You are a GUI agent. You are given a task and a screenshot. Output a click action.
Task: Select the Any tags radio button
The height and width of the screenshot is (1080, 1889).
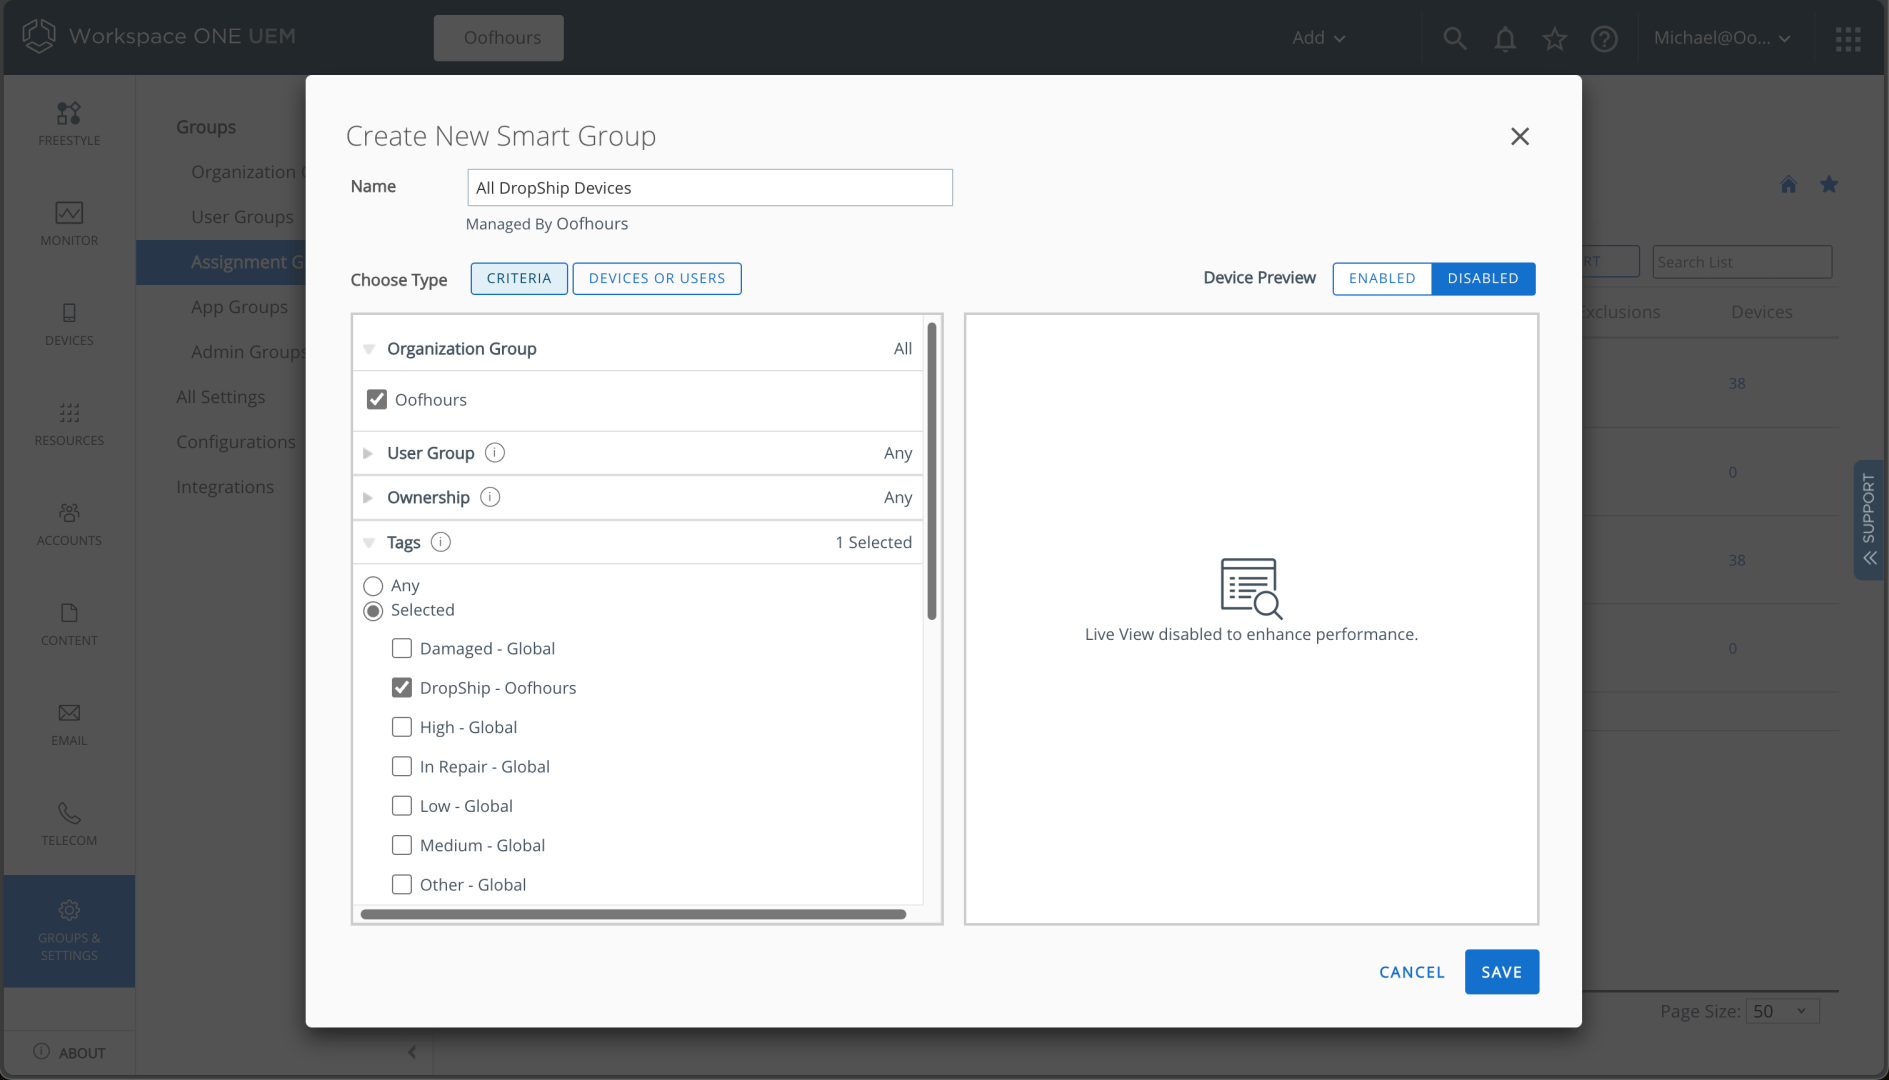click(x=373, y=586)
